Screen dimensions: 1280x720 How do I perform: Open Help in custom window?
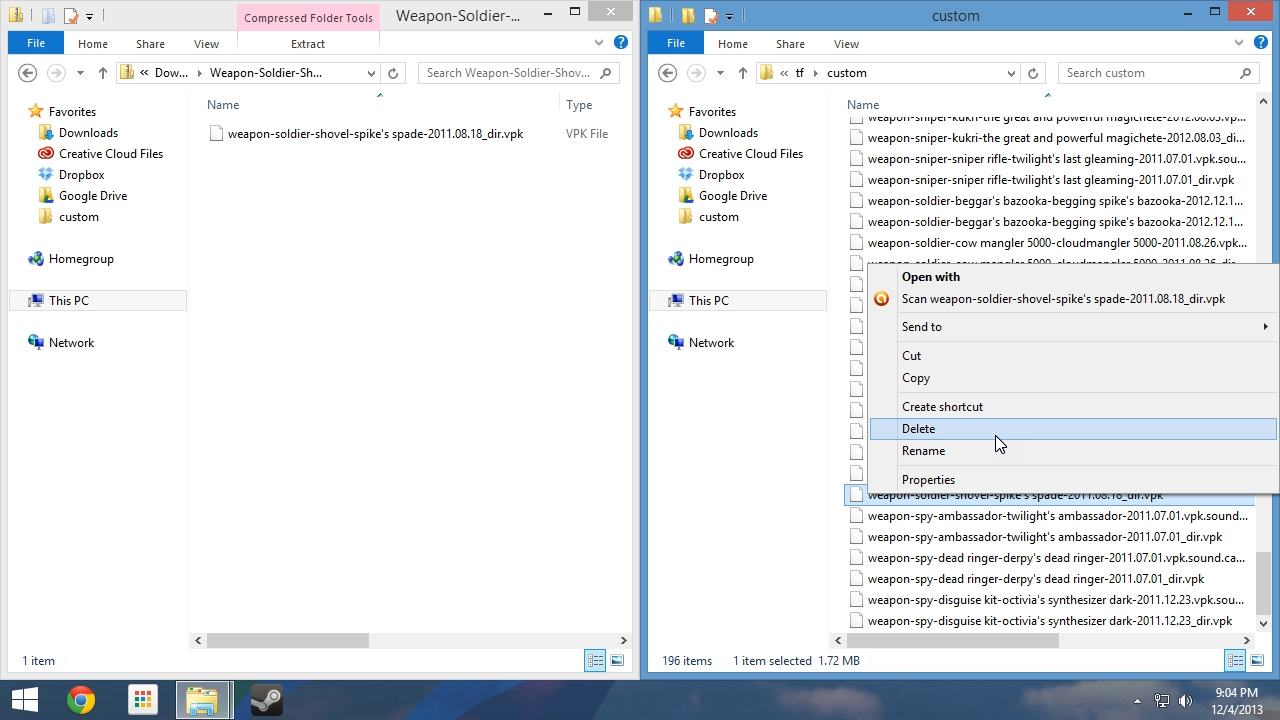click(x=1261, y=43)
